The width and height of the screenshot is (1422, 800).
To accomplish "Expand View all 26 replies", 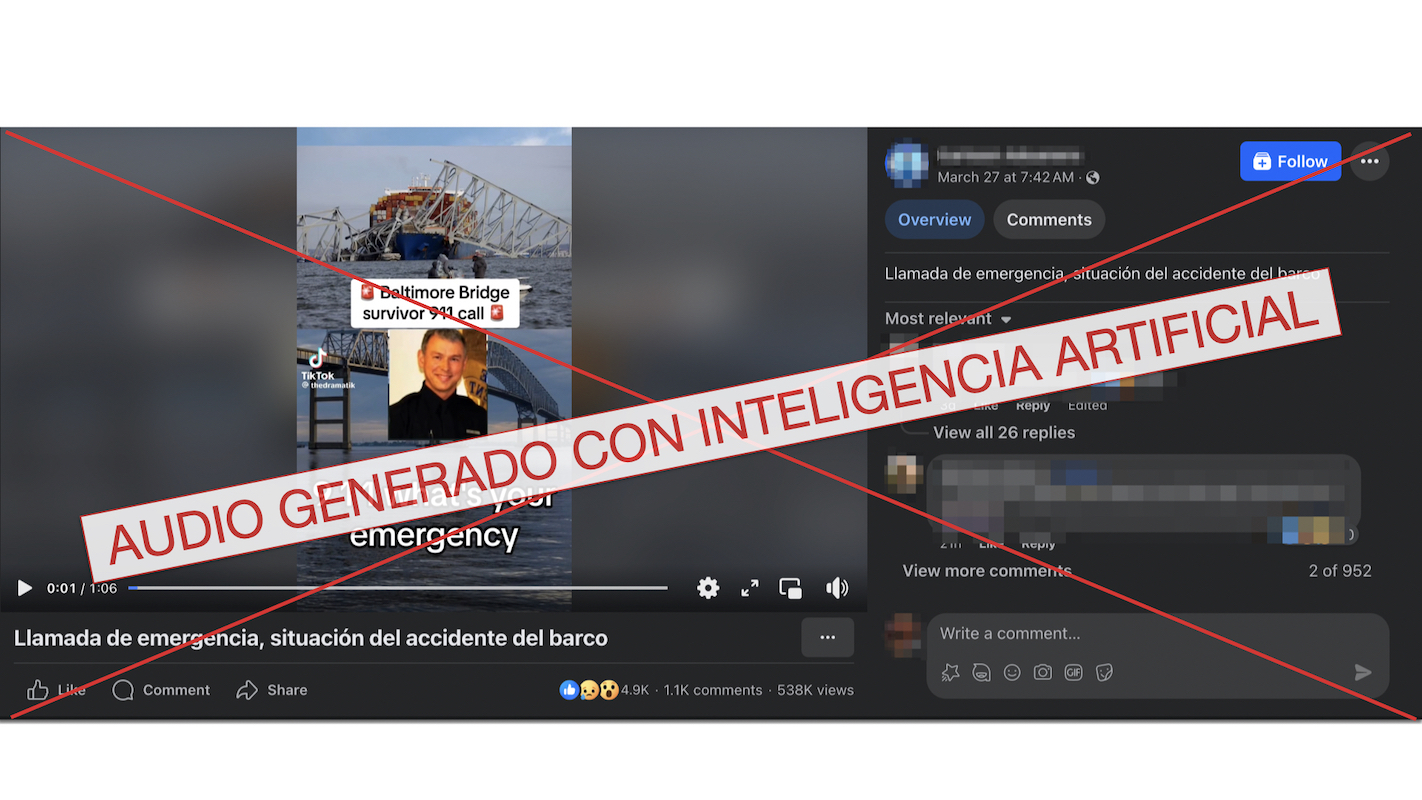I will pos(1003,432).
